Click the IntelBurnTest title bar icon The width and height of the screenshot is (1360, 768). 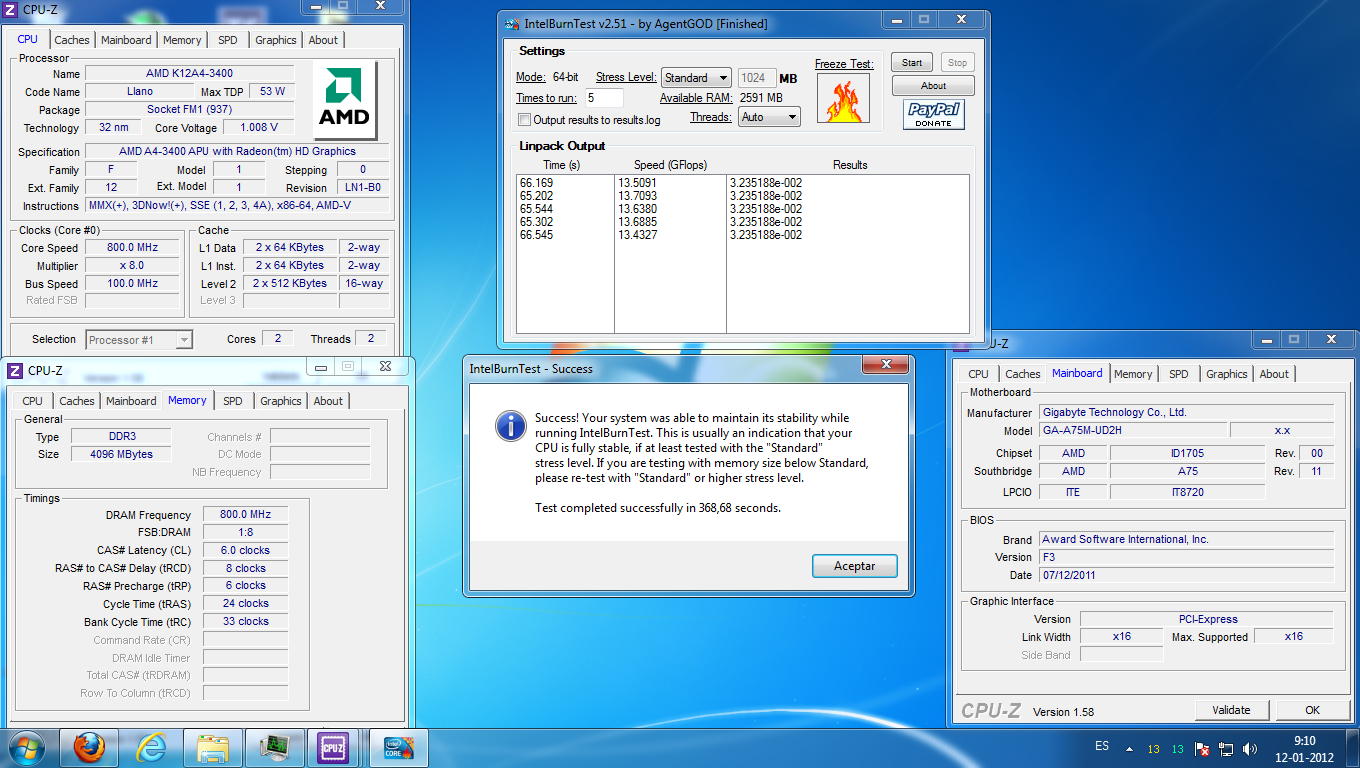[513, 24]
